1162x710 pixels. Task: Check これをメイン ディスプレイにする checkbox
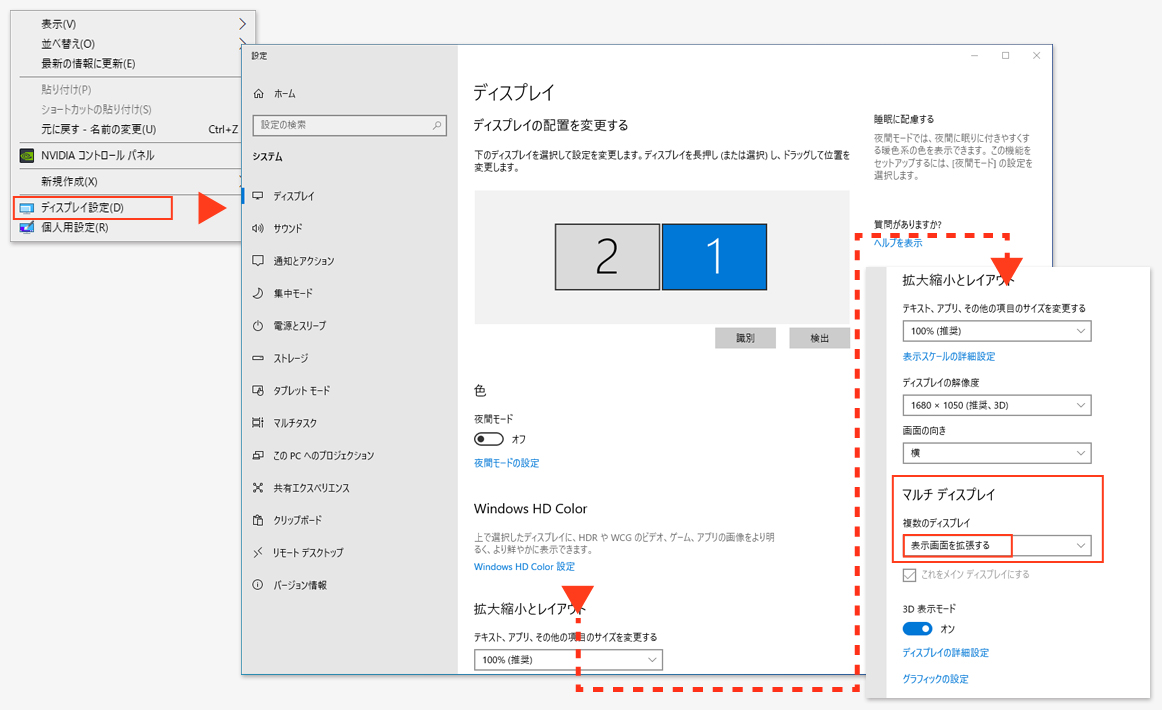pos(909,575)
